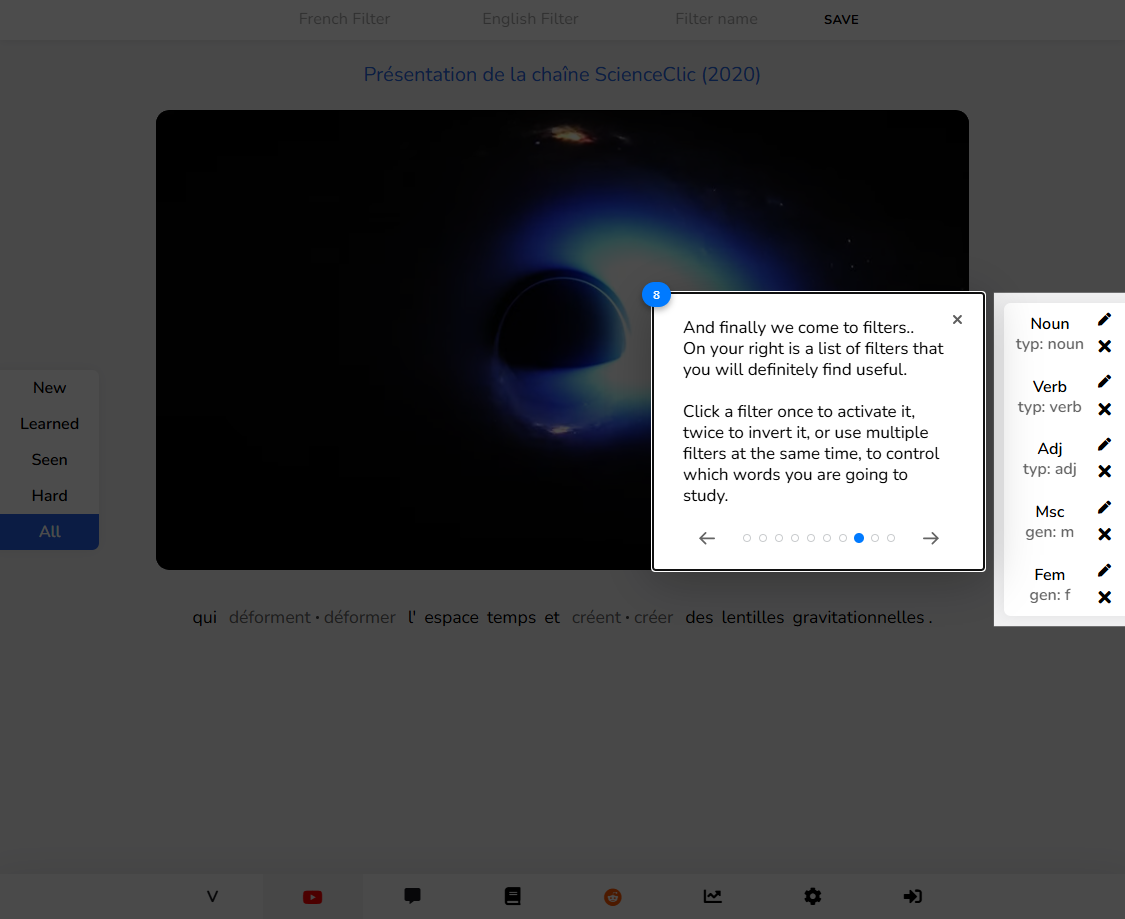Activate the Verb filter
This screenshot has height=919, width=1125.
tap(1049, 397)
